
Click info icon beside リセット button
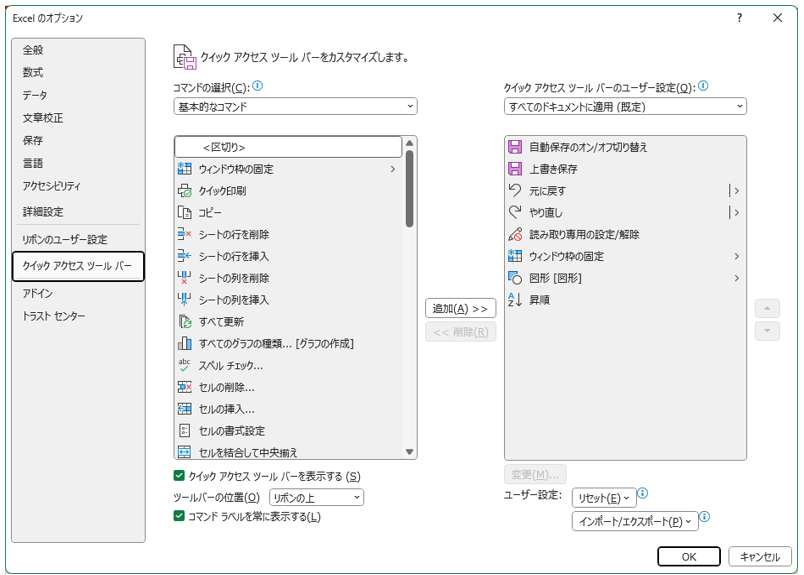[642, 493]
